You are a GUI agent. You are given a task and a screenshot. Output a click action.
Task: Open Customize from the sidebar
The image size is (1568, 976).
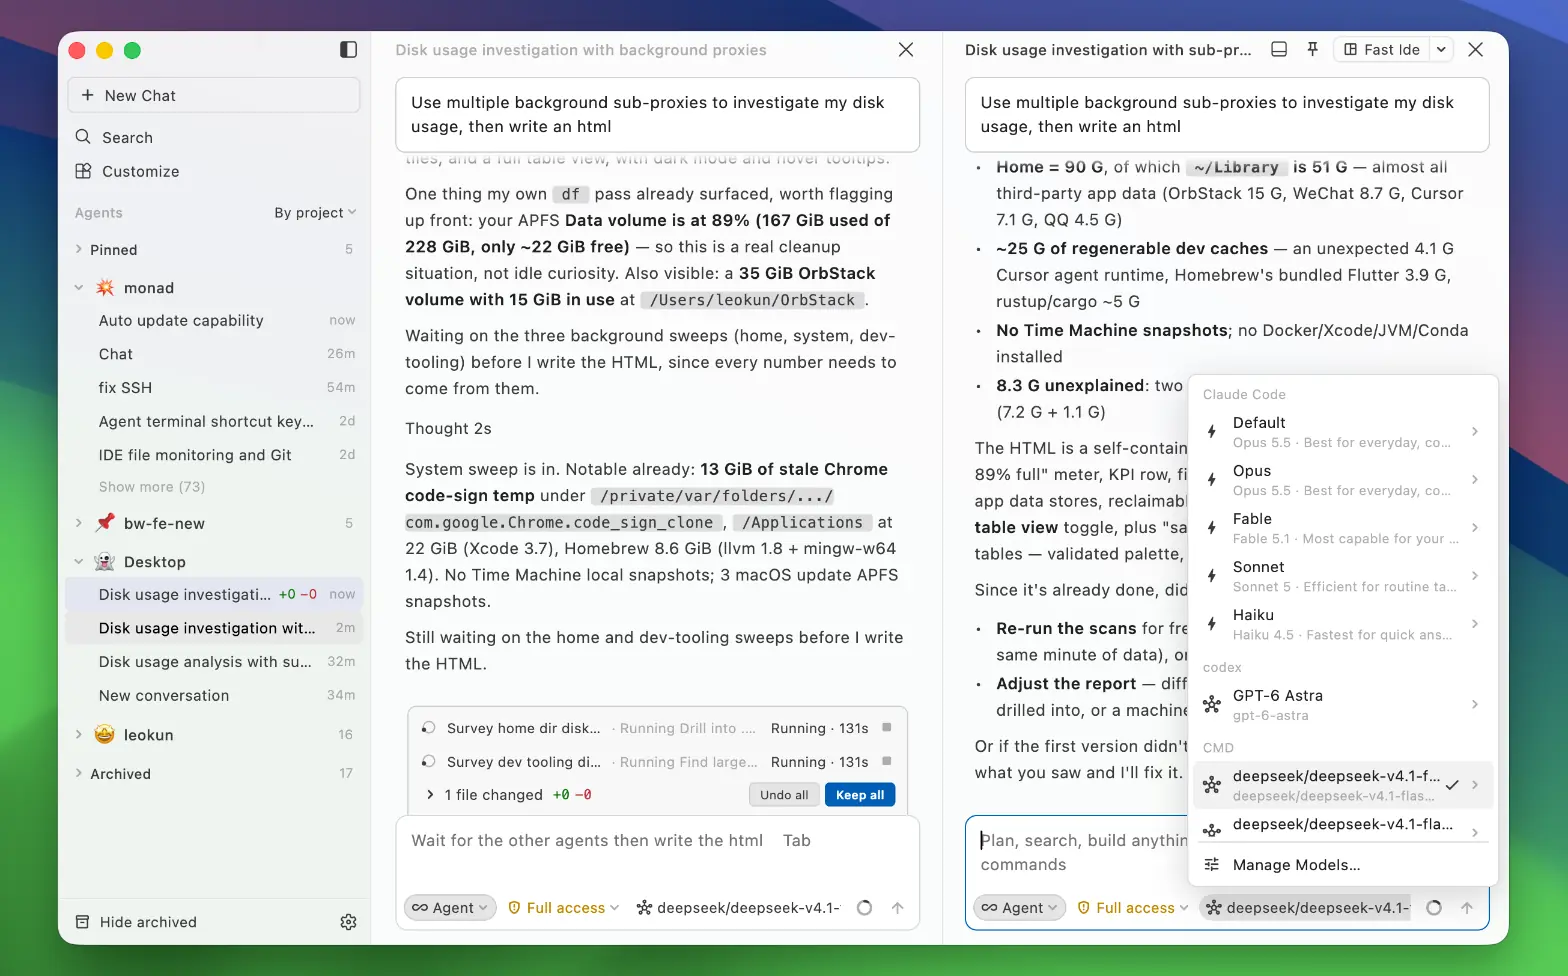click(127, 171)
